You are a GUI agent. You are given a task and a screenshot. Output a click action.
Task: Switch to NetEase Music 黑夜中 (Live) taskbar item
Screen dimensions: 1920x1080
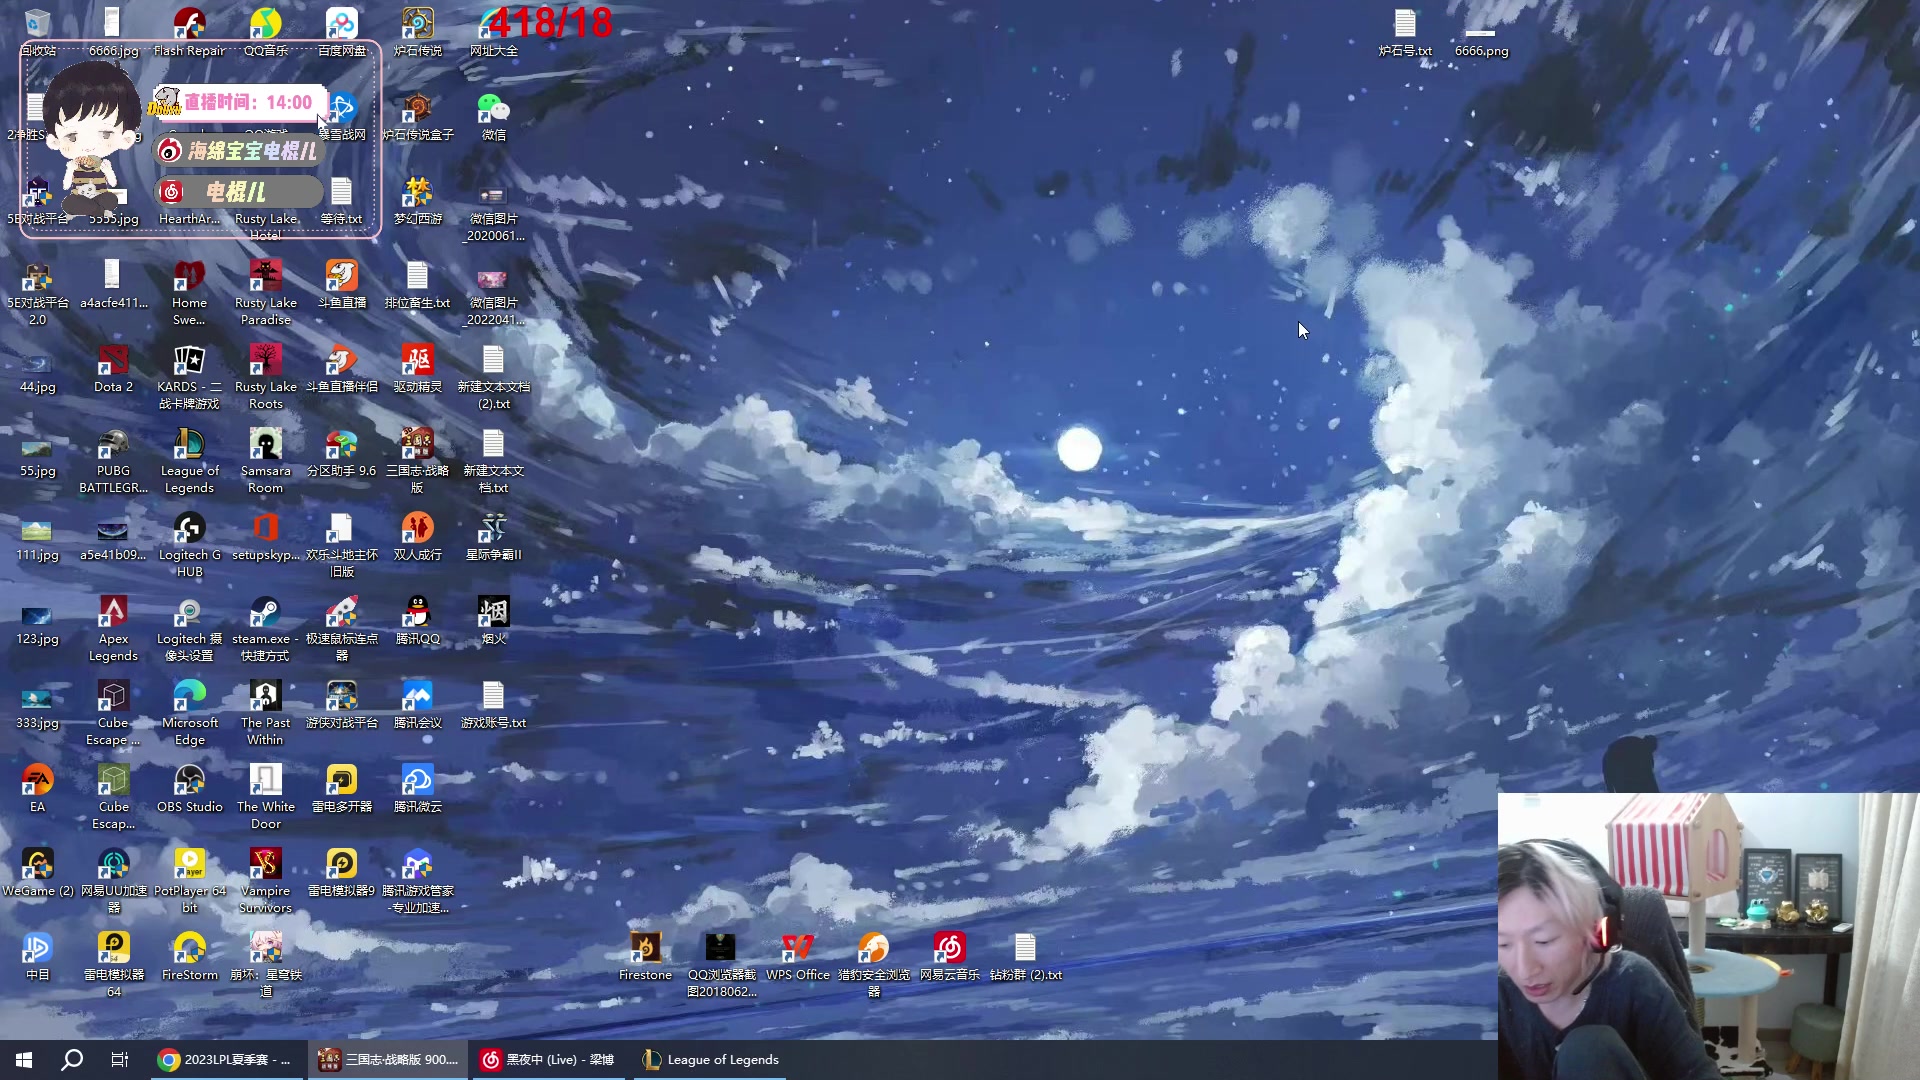(x=548, y=1060)
